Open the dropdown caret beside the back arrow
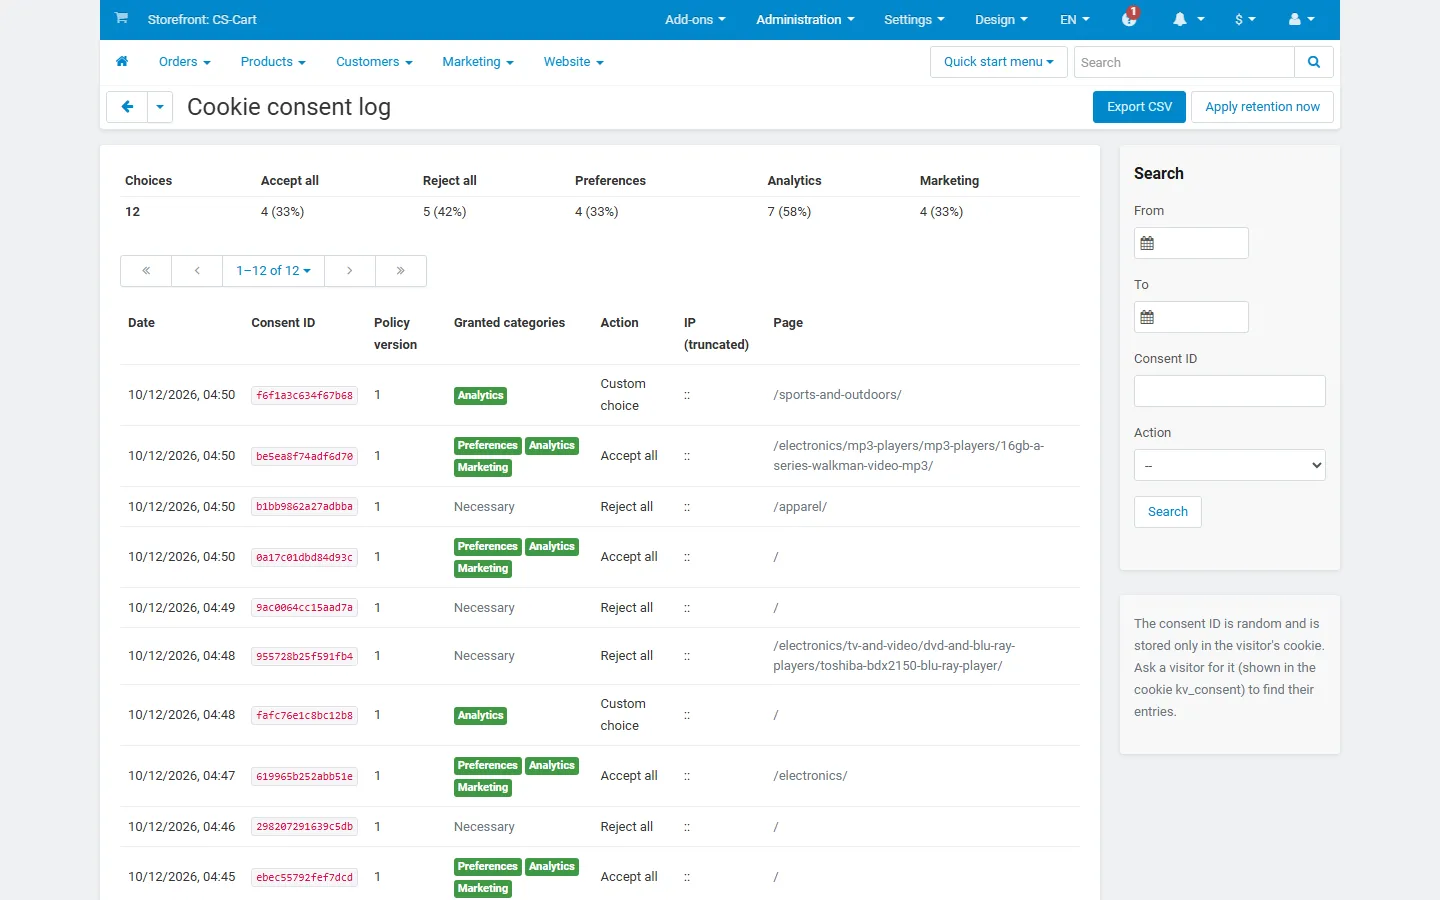Screen dimensions: 1440x900 tap(160, 107)
